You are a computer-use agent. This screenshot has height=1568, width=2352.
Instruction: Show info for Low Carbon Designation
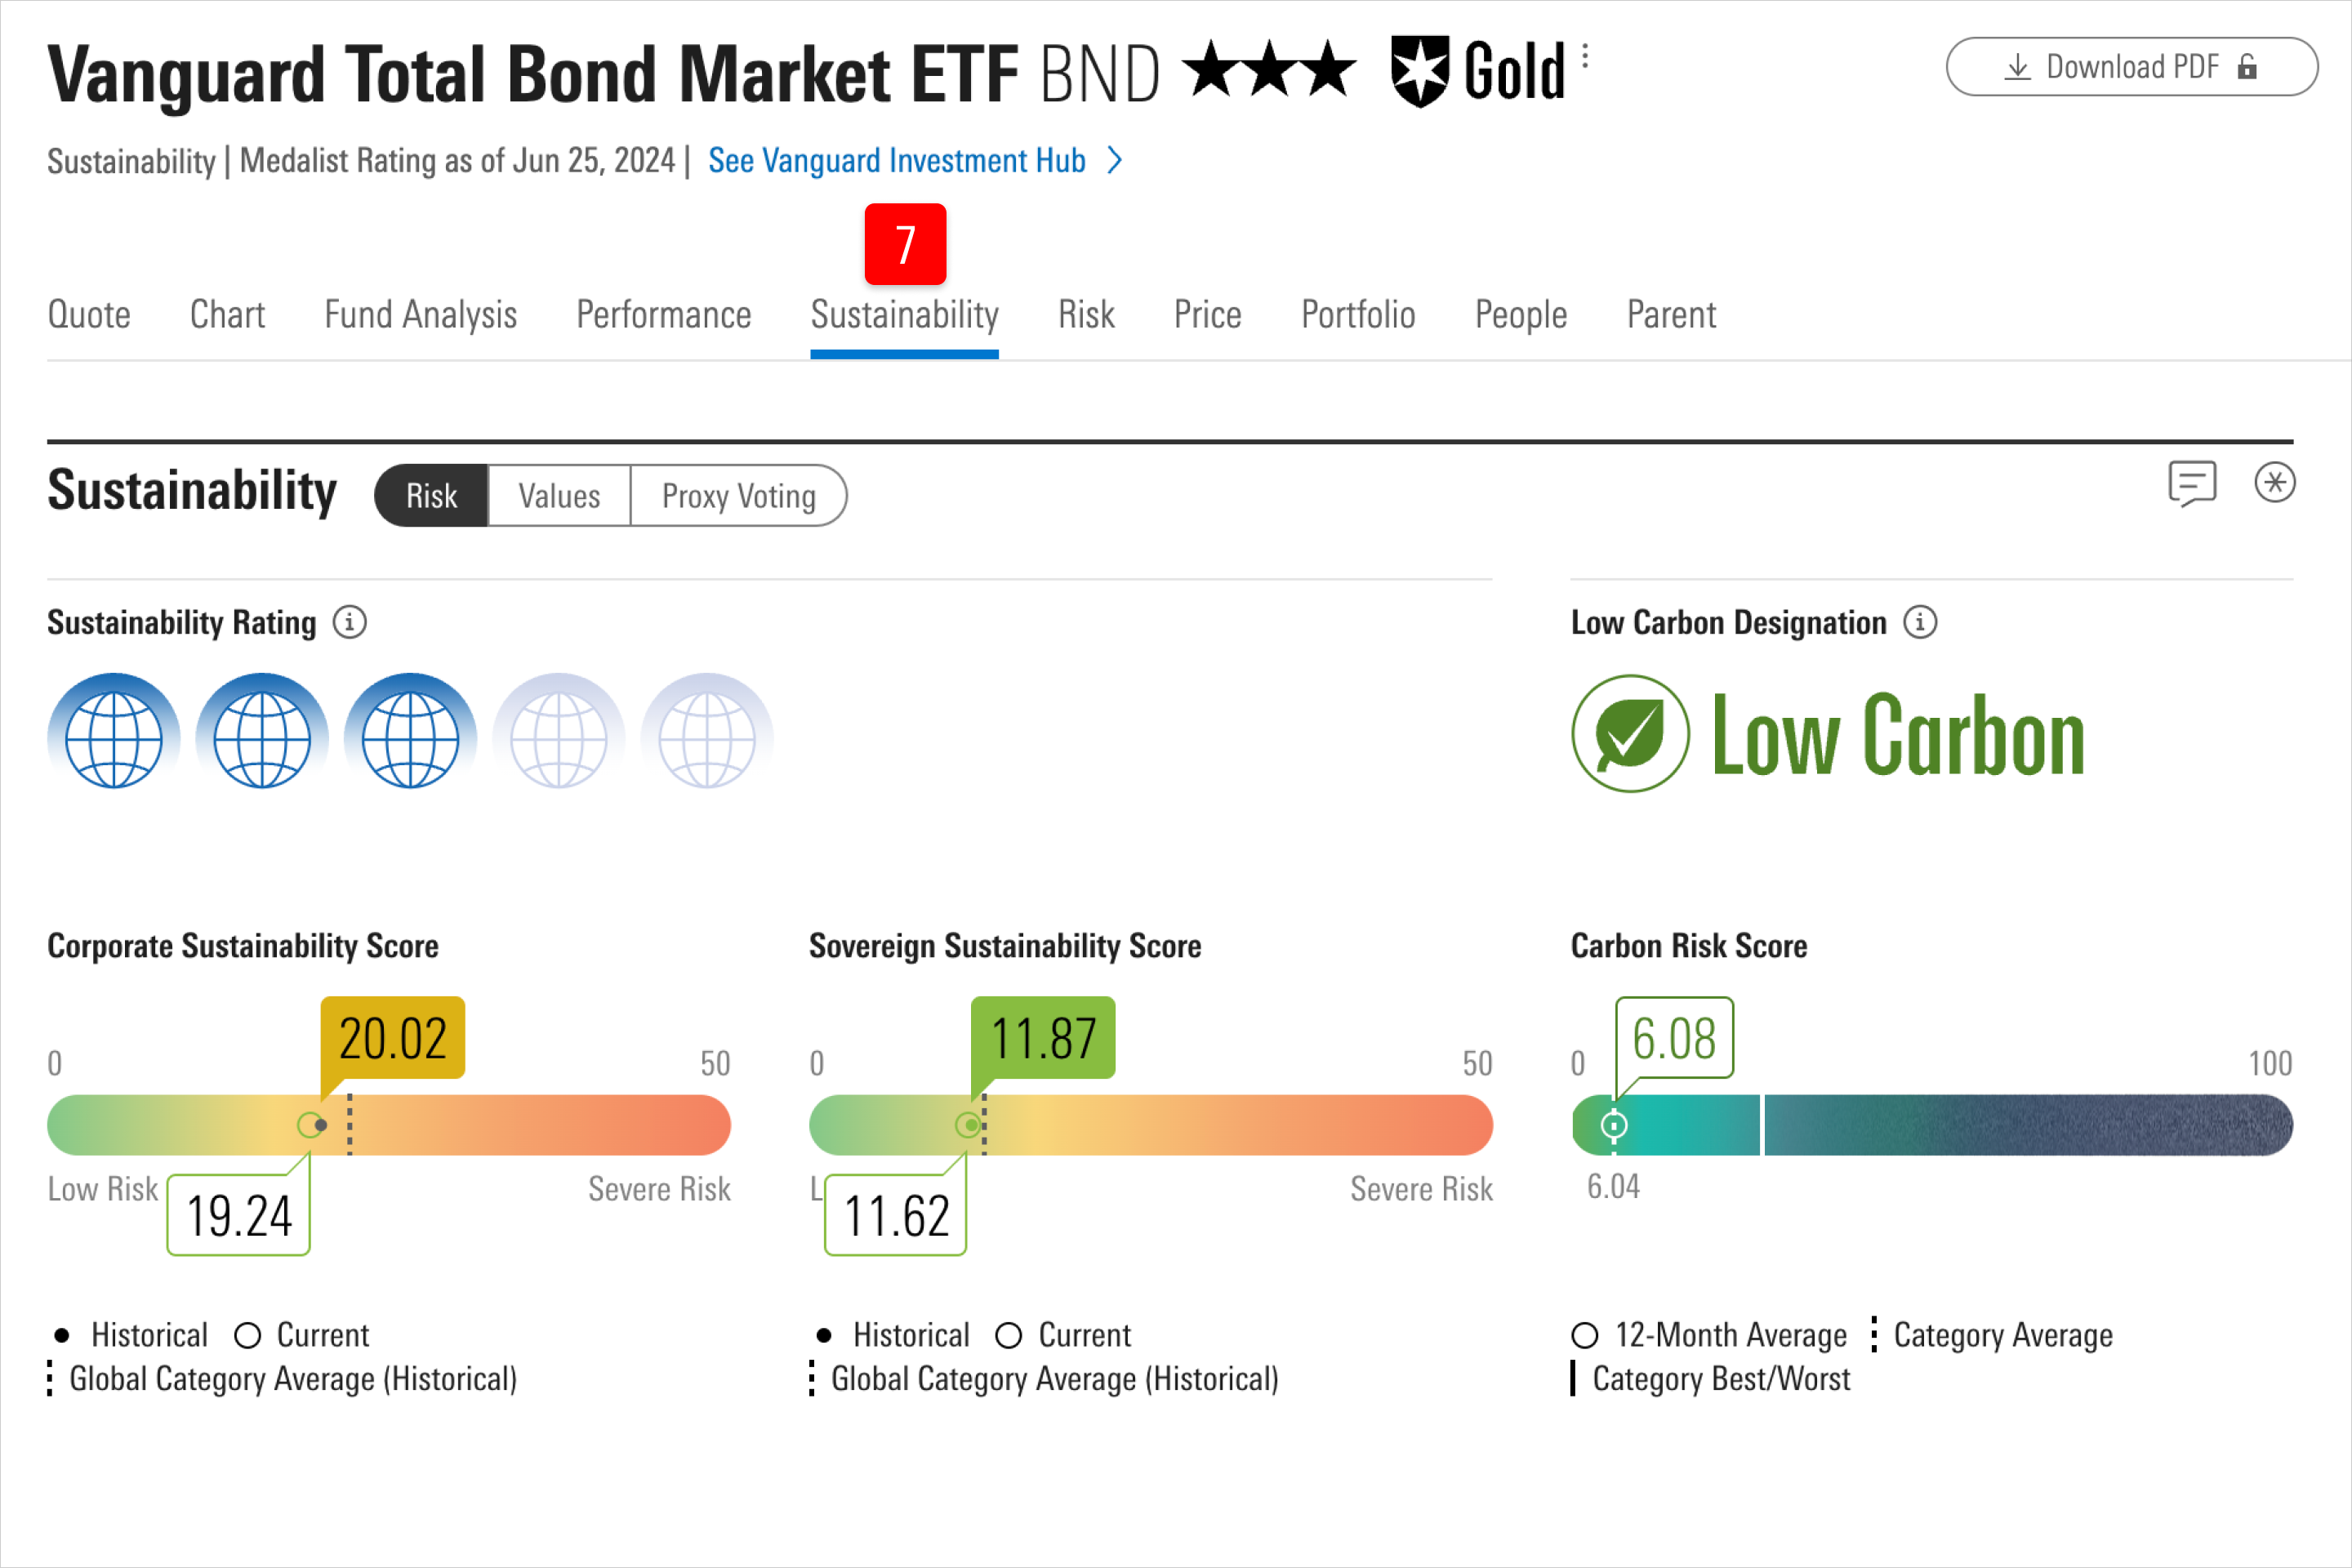(x=1919, y=622)
